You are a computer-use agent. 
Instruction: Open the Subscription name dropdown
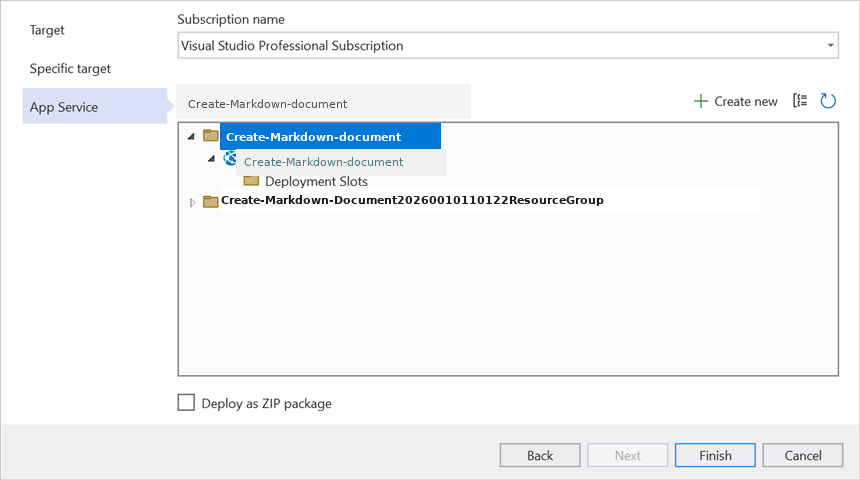[x=508, y=46]
